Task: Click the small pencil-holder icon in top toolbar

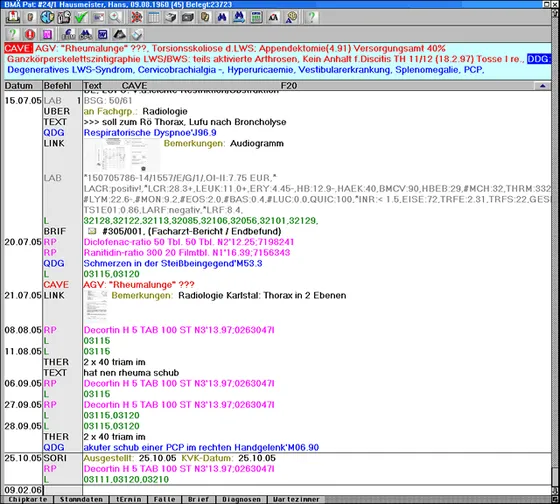Action: click(x=30, y=17)
